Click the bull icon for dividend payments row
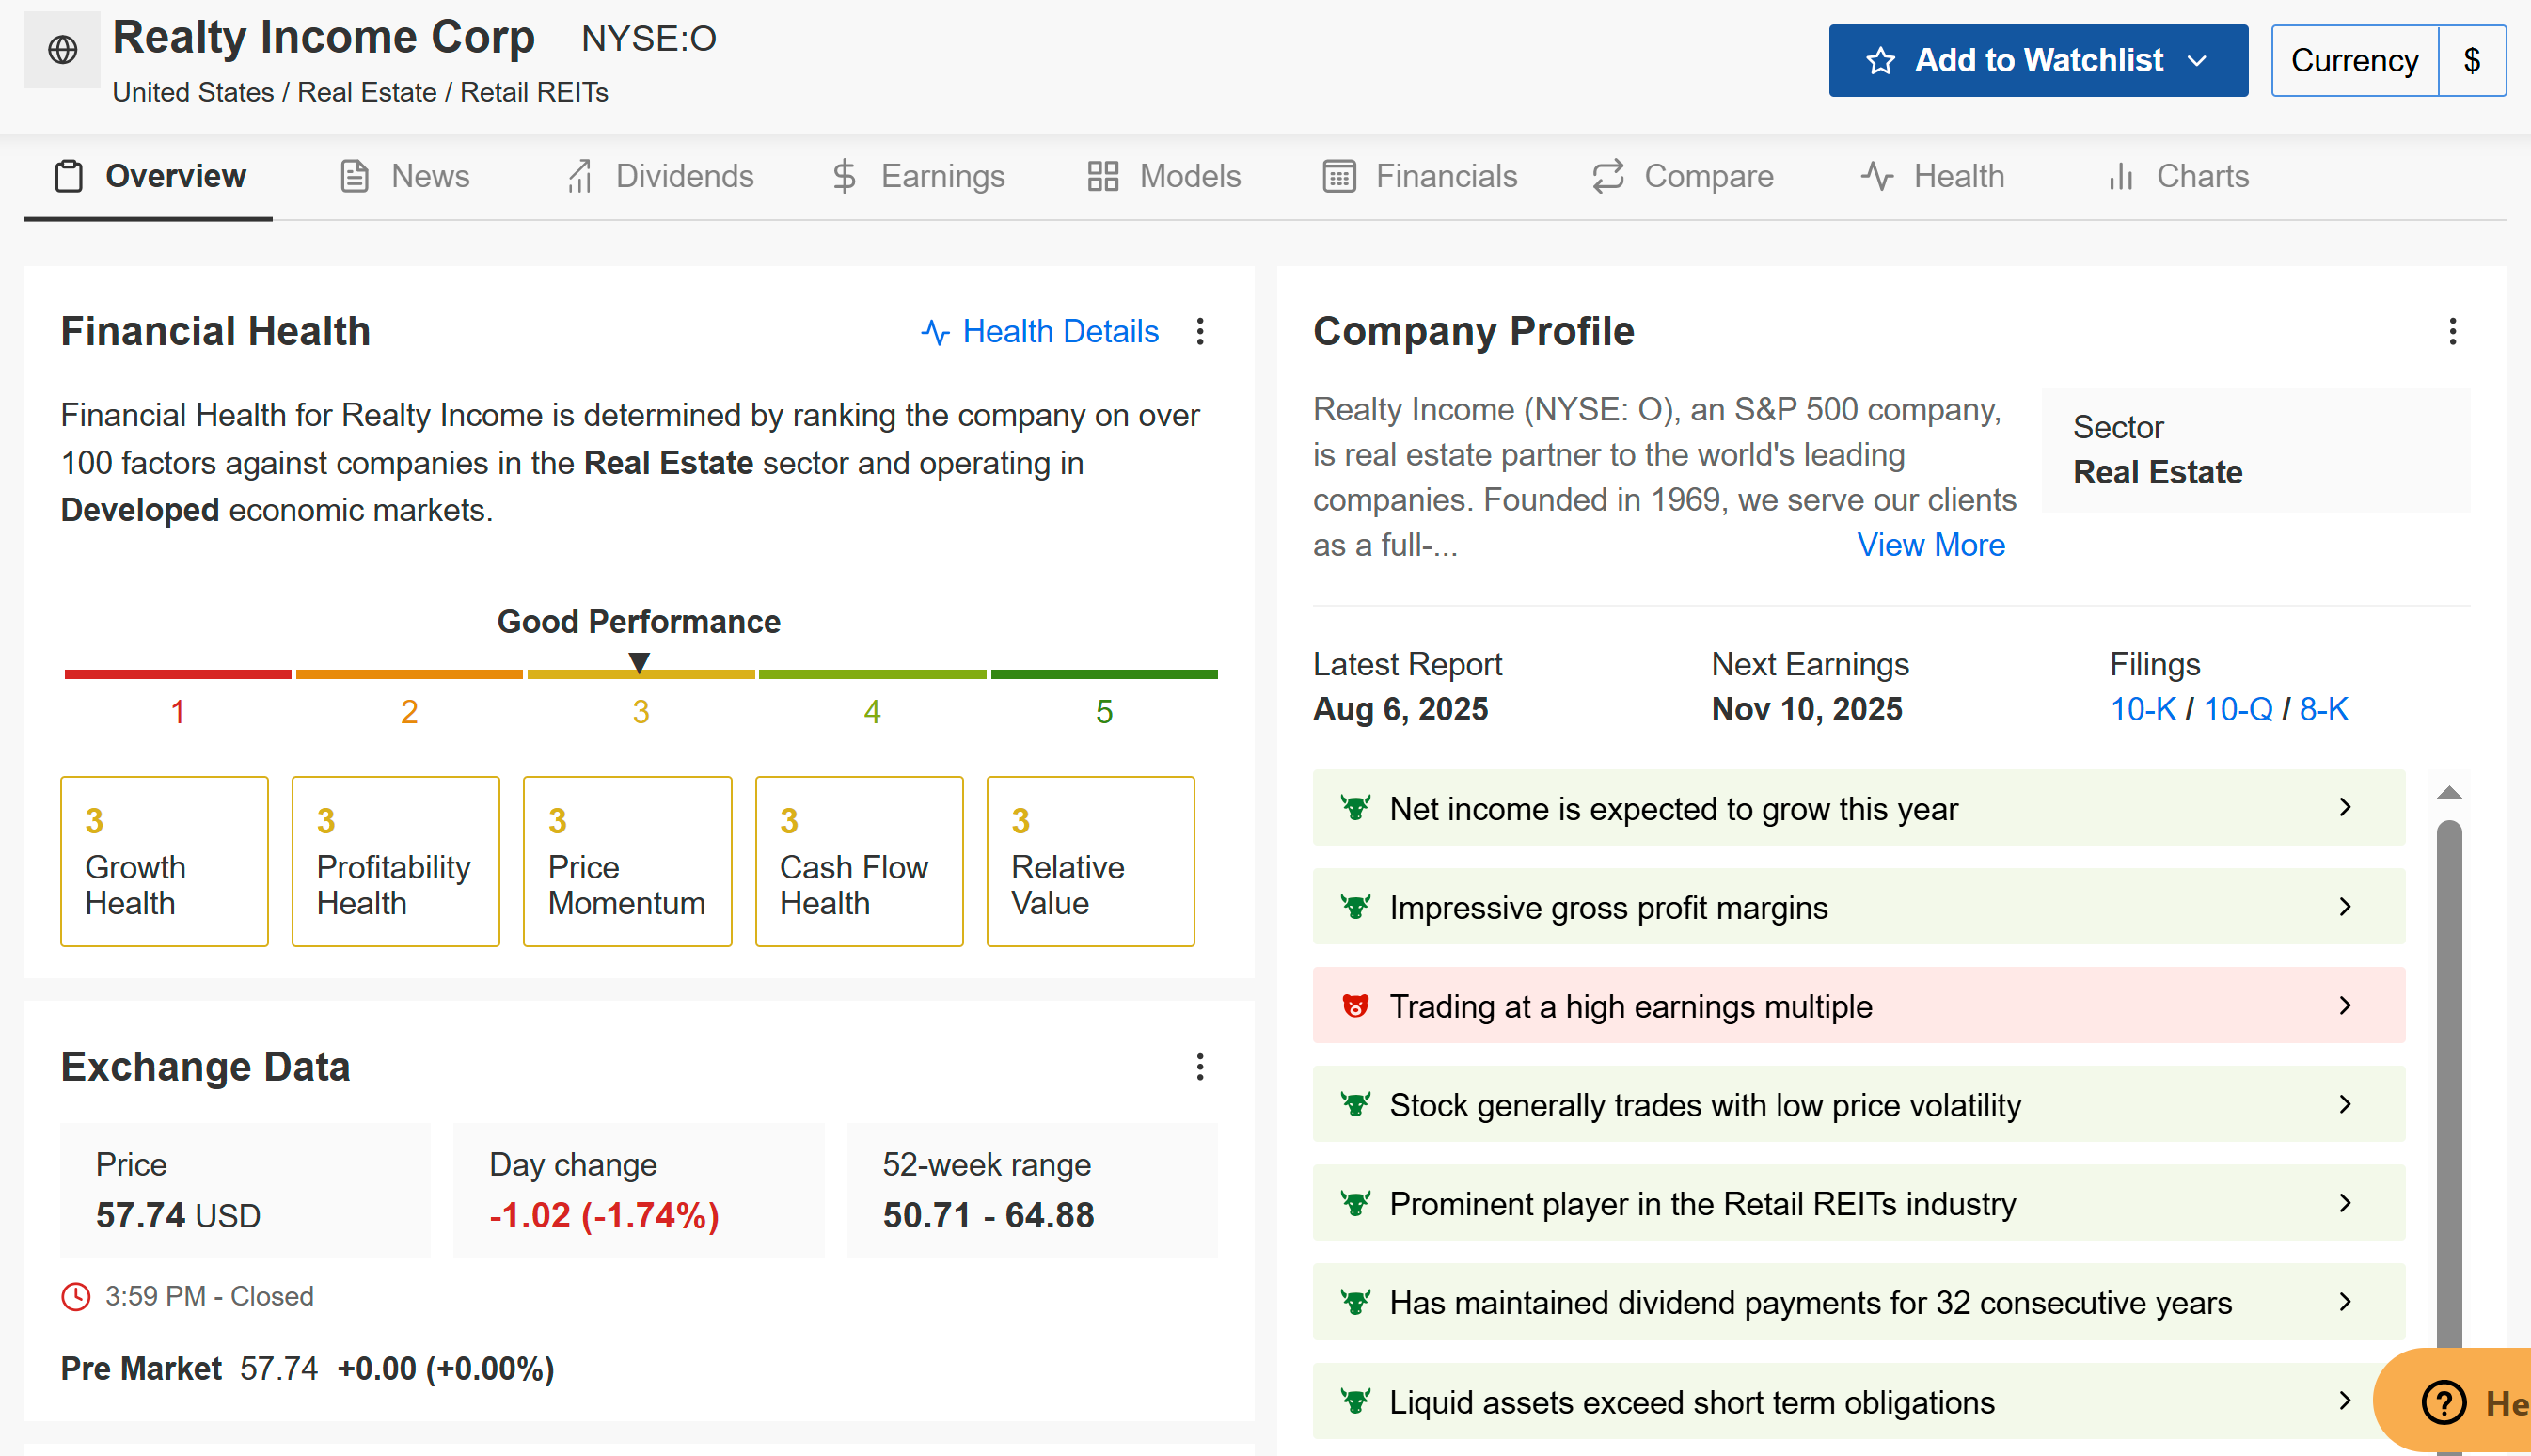The width and height of the screenshot is (2531, 1456). point(1355,1302)
